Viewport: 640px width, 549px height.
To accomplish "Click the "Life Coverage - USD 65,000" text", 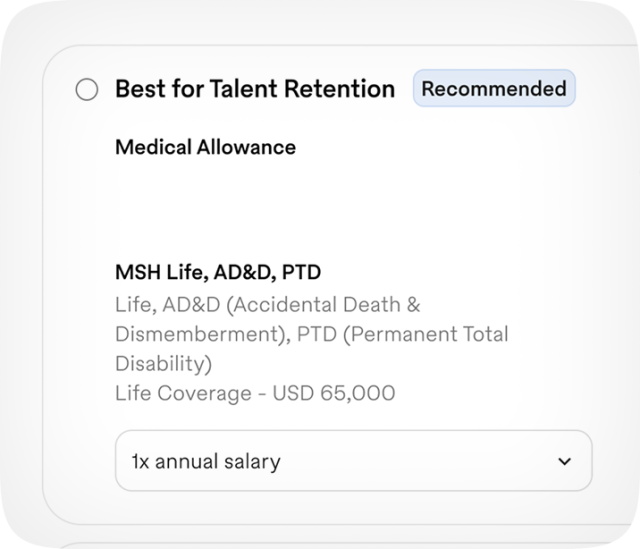I will pyautogui.click(x=255, y=393).
